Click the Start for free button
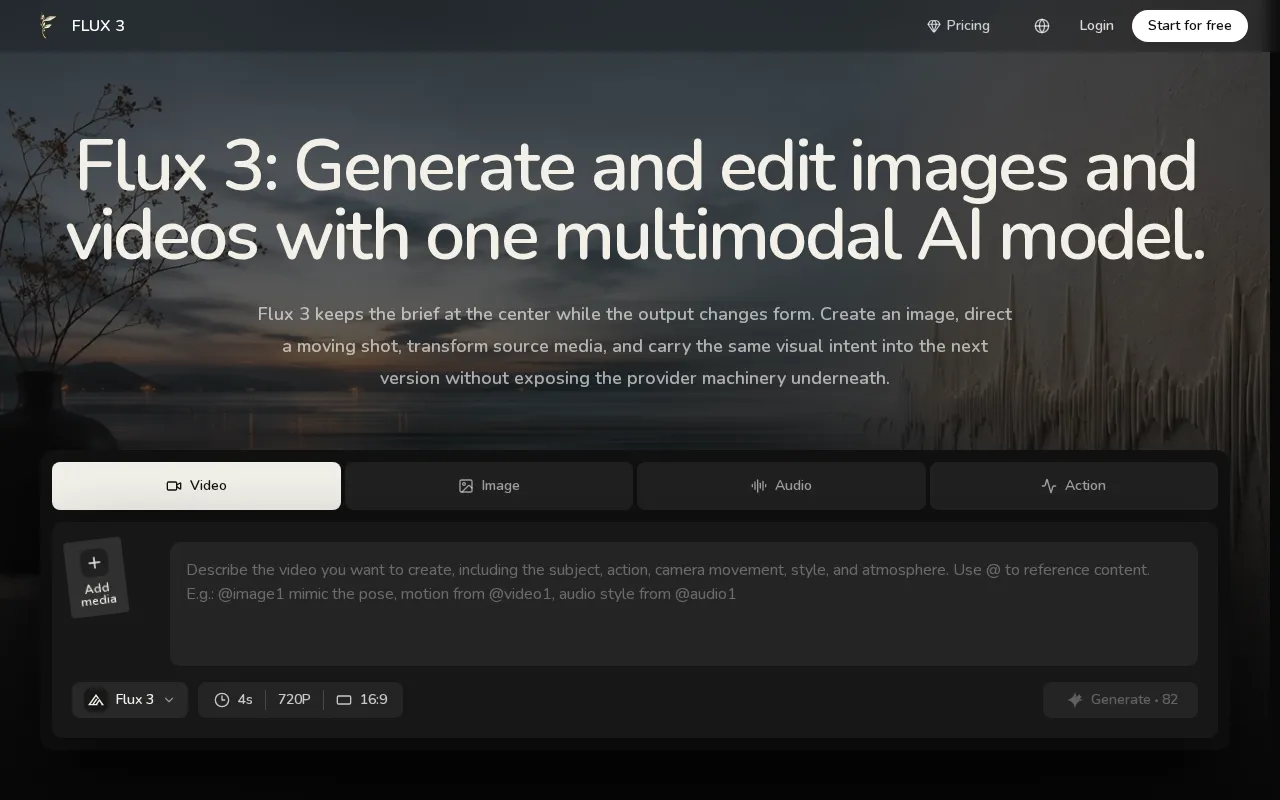This screenshot has height=800, width=1280. [x=1189, y=26]
